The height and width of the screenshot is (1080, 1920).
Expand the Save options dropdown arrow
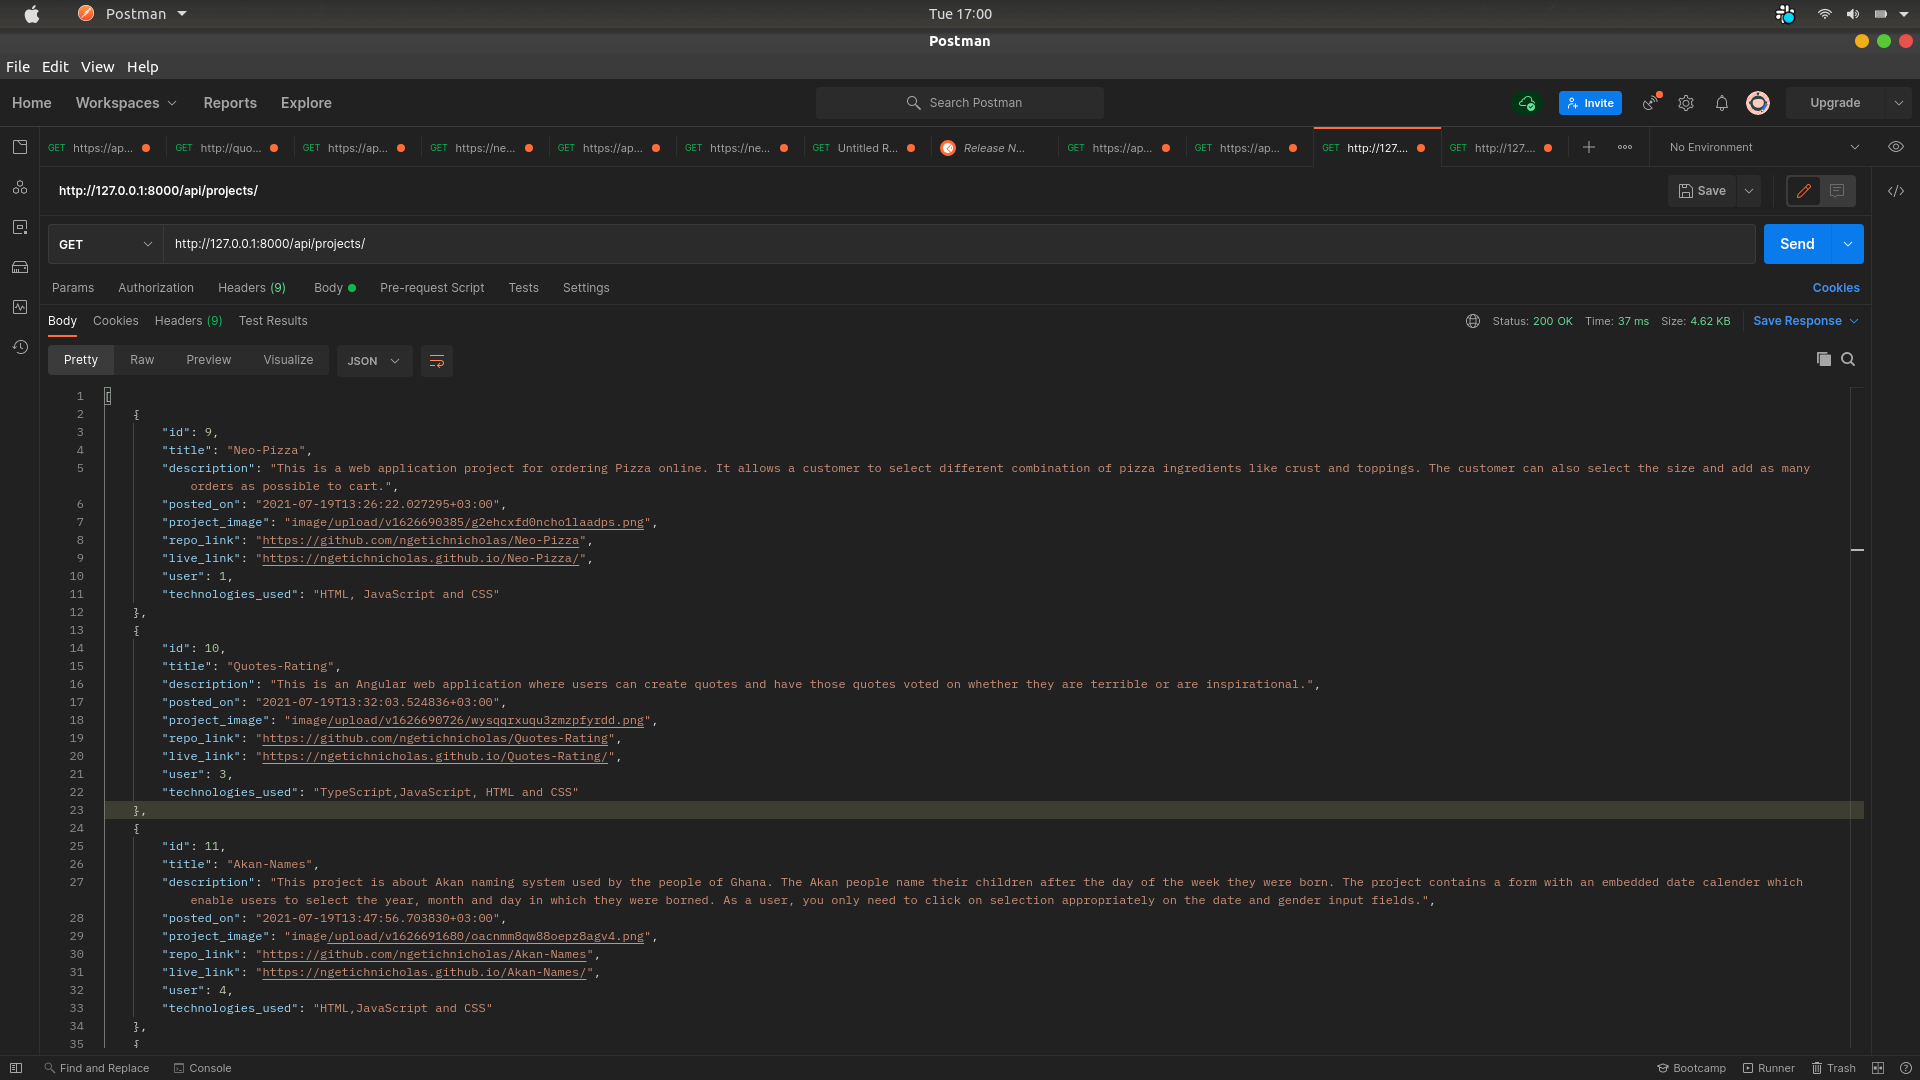pos(1749,191)
